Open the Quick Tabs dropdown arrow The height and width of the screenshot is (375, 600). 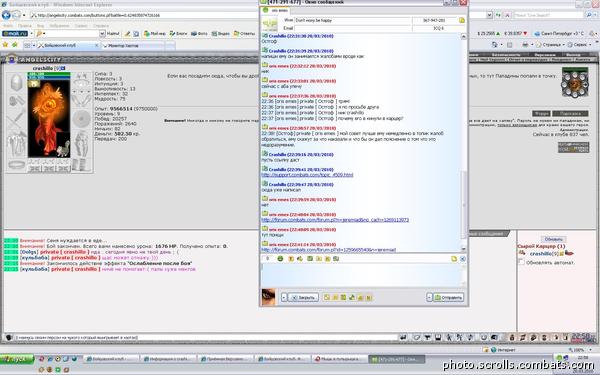pyautogui.click(x=34, y=45)
